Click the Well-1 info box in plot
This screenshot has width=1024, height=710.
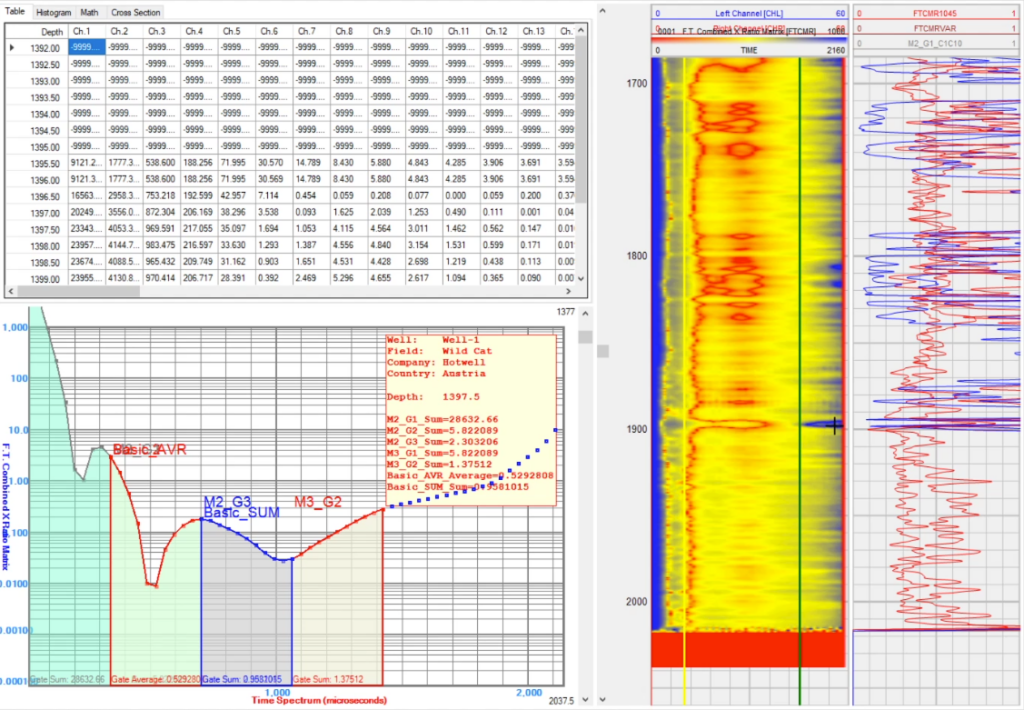coord(471,421)
